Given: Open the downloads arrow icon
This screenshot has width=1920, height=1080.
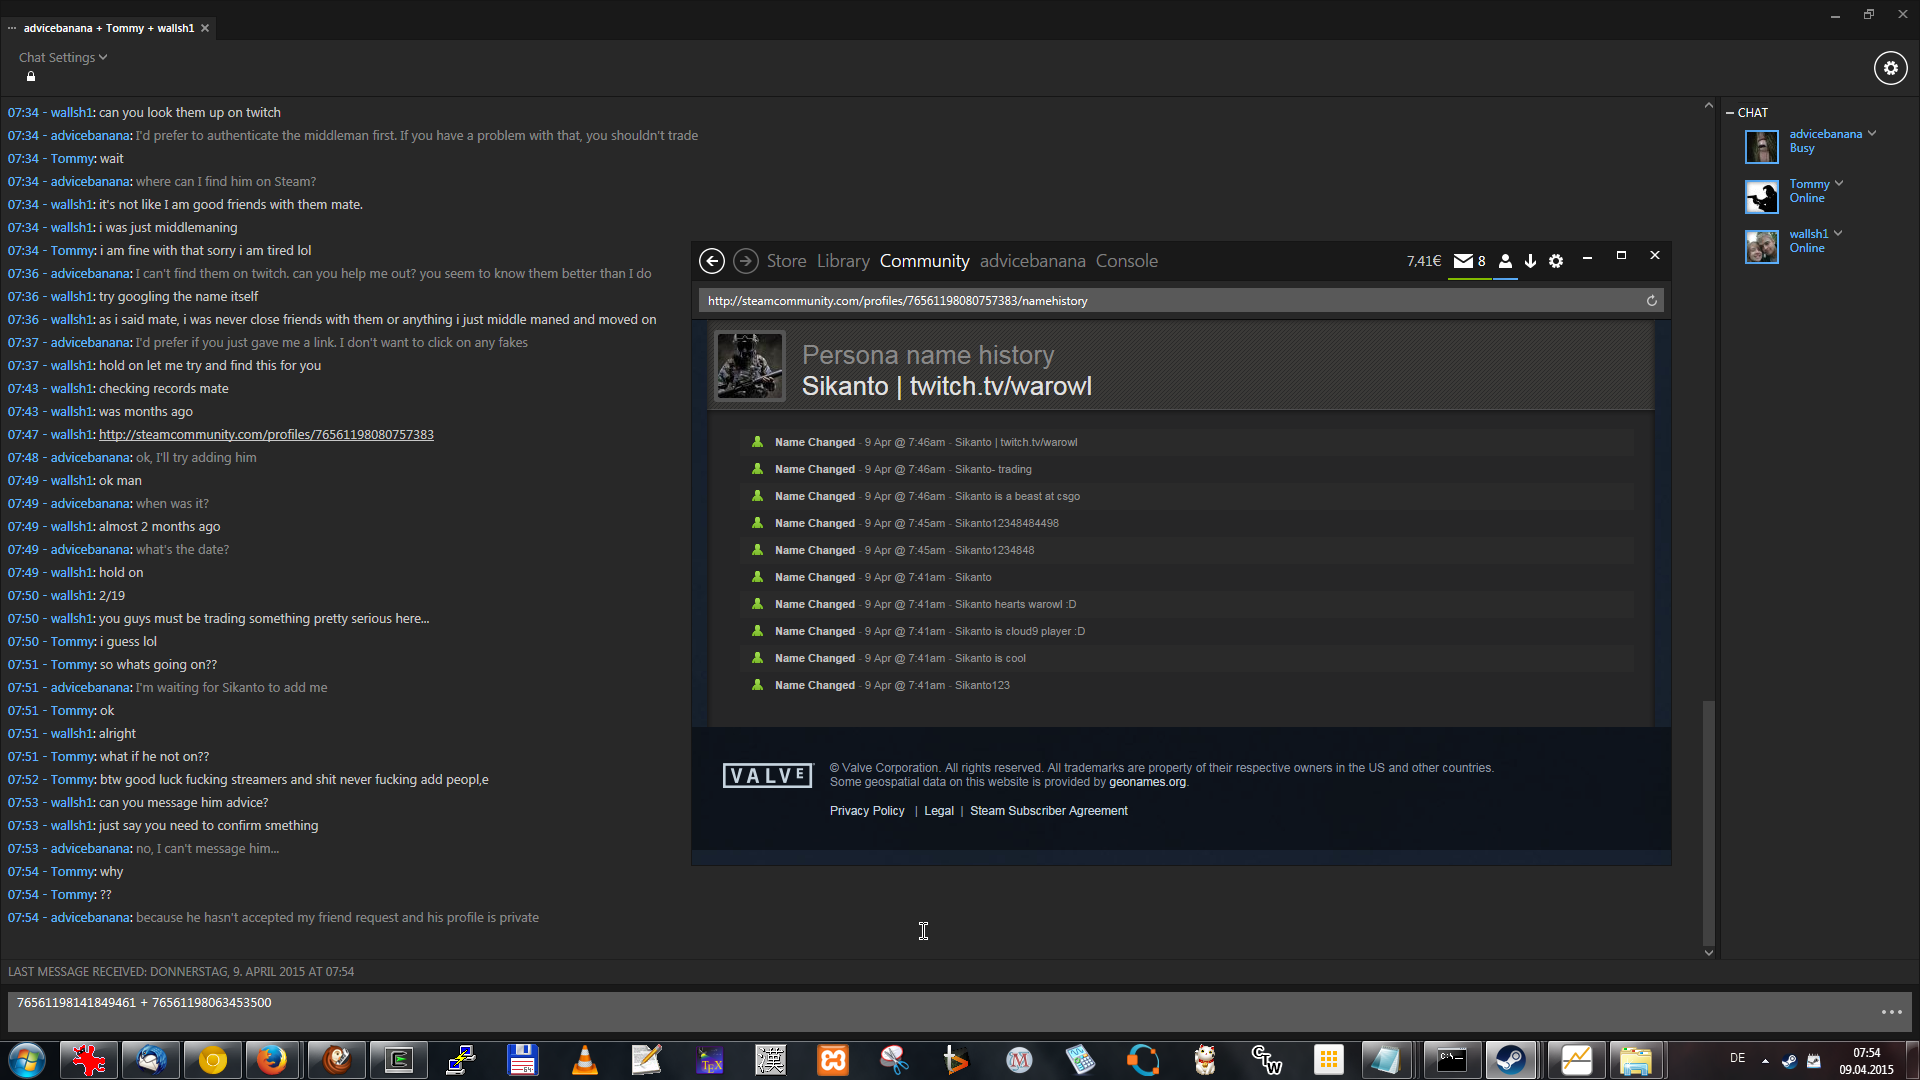Looking at the screenshot, I should point(1530,261).
